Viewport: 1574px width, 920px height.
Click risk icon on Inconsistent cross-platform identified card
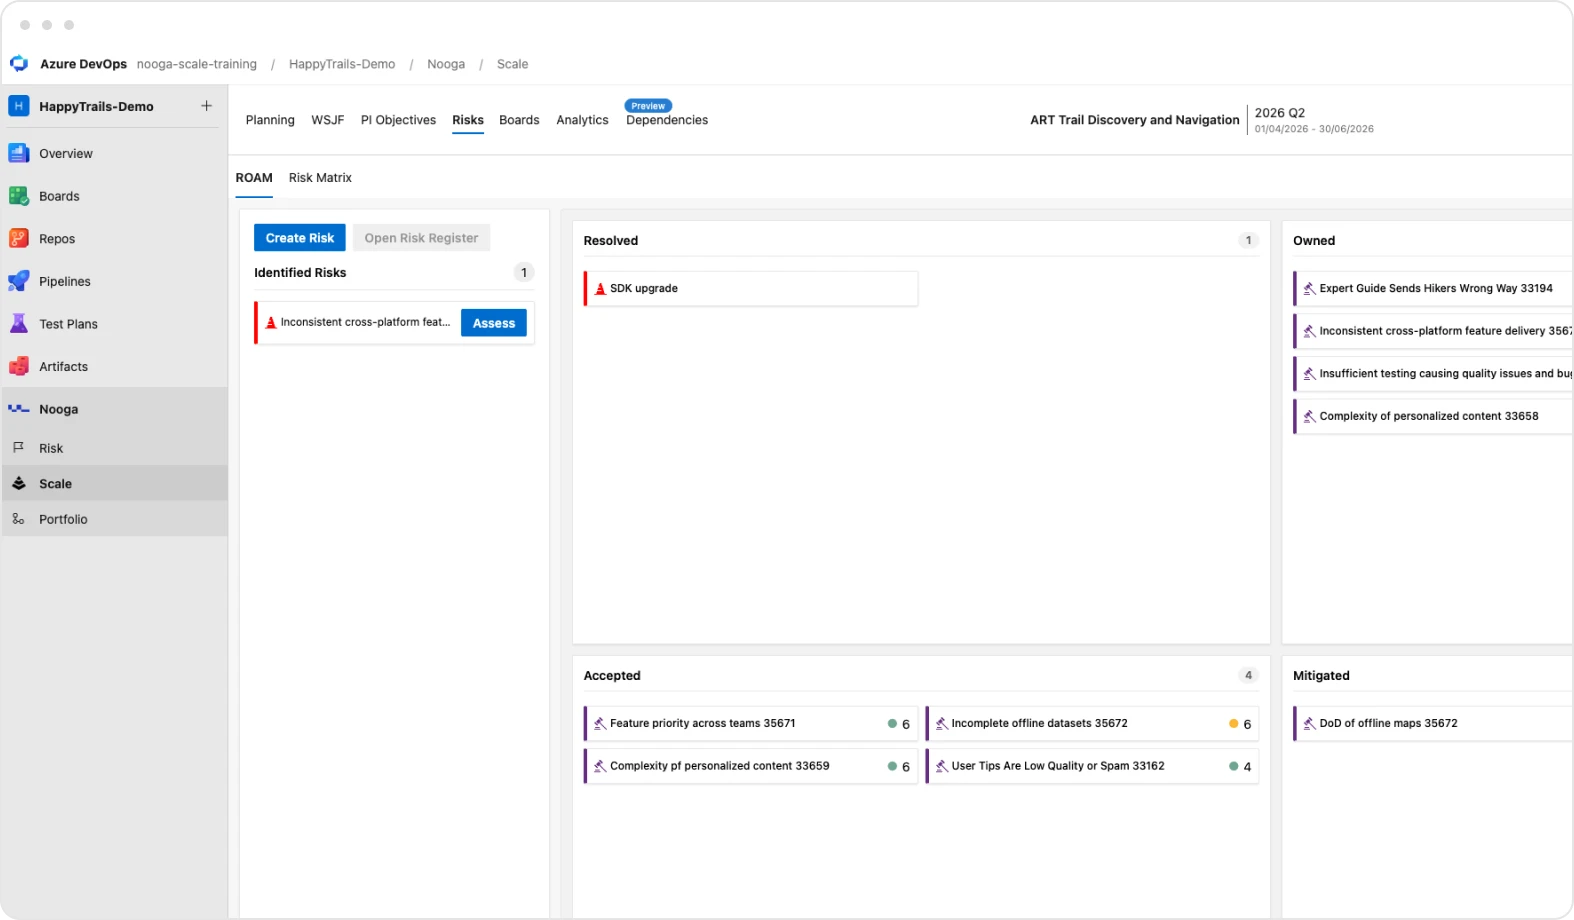coord(271,323)
